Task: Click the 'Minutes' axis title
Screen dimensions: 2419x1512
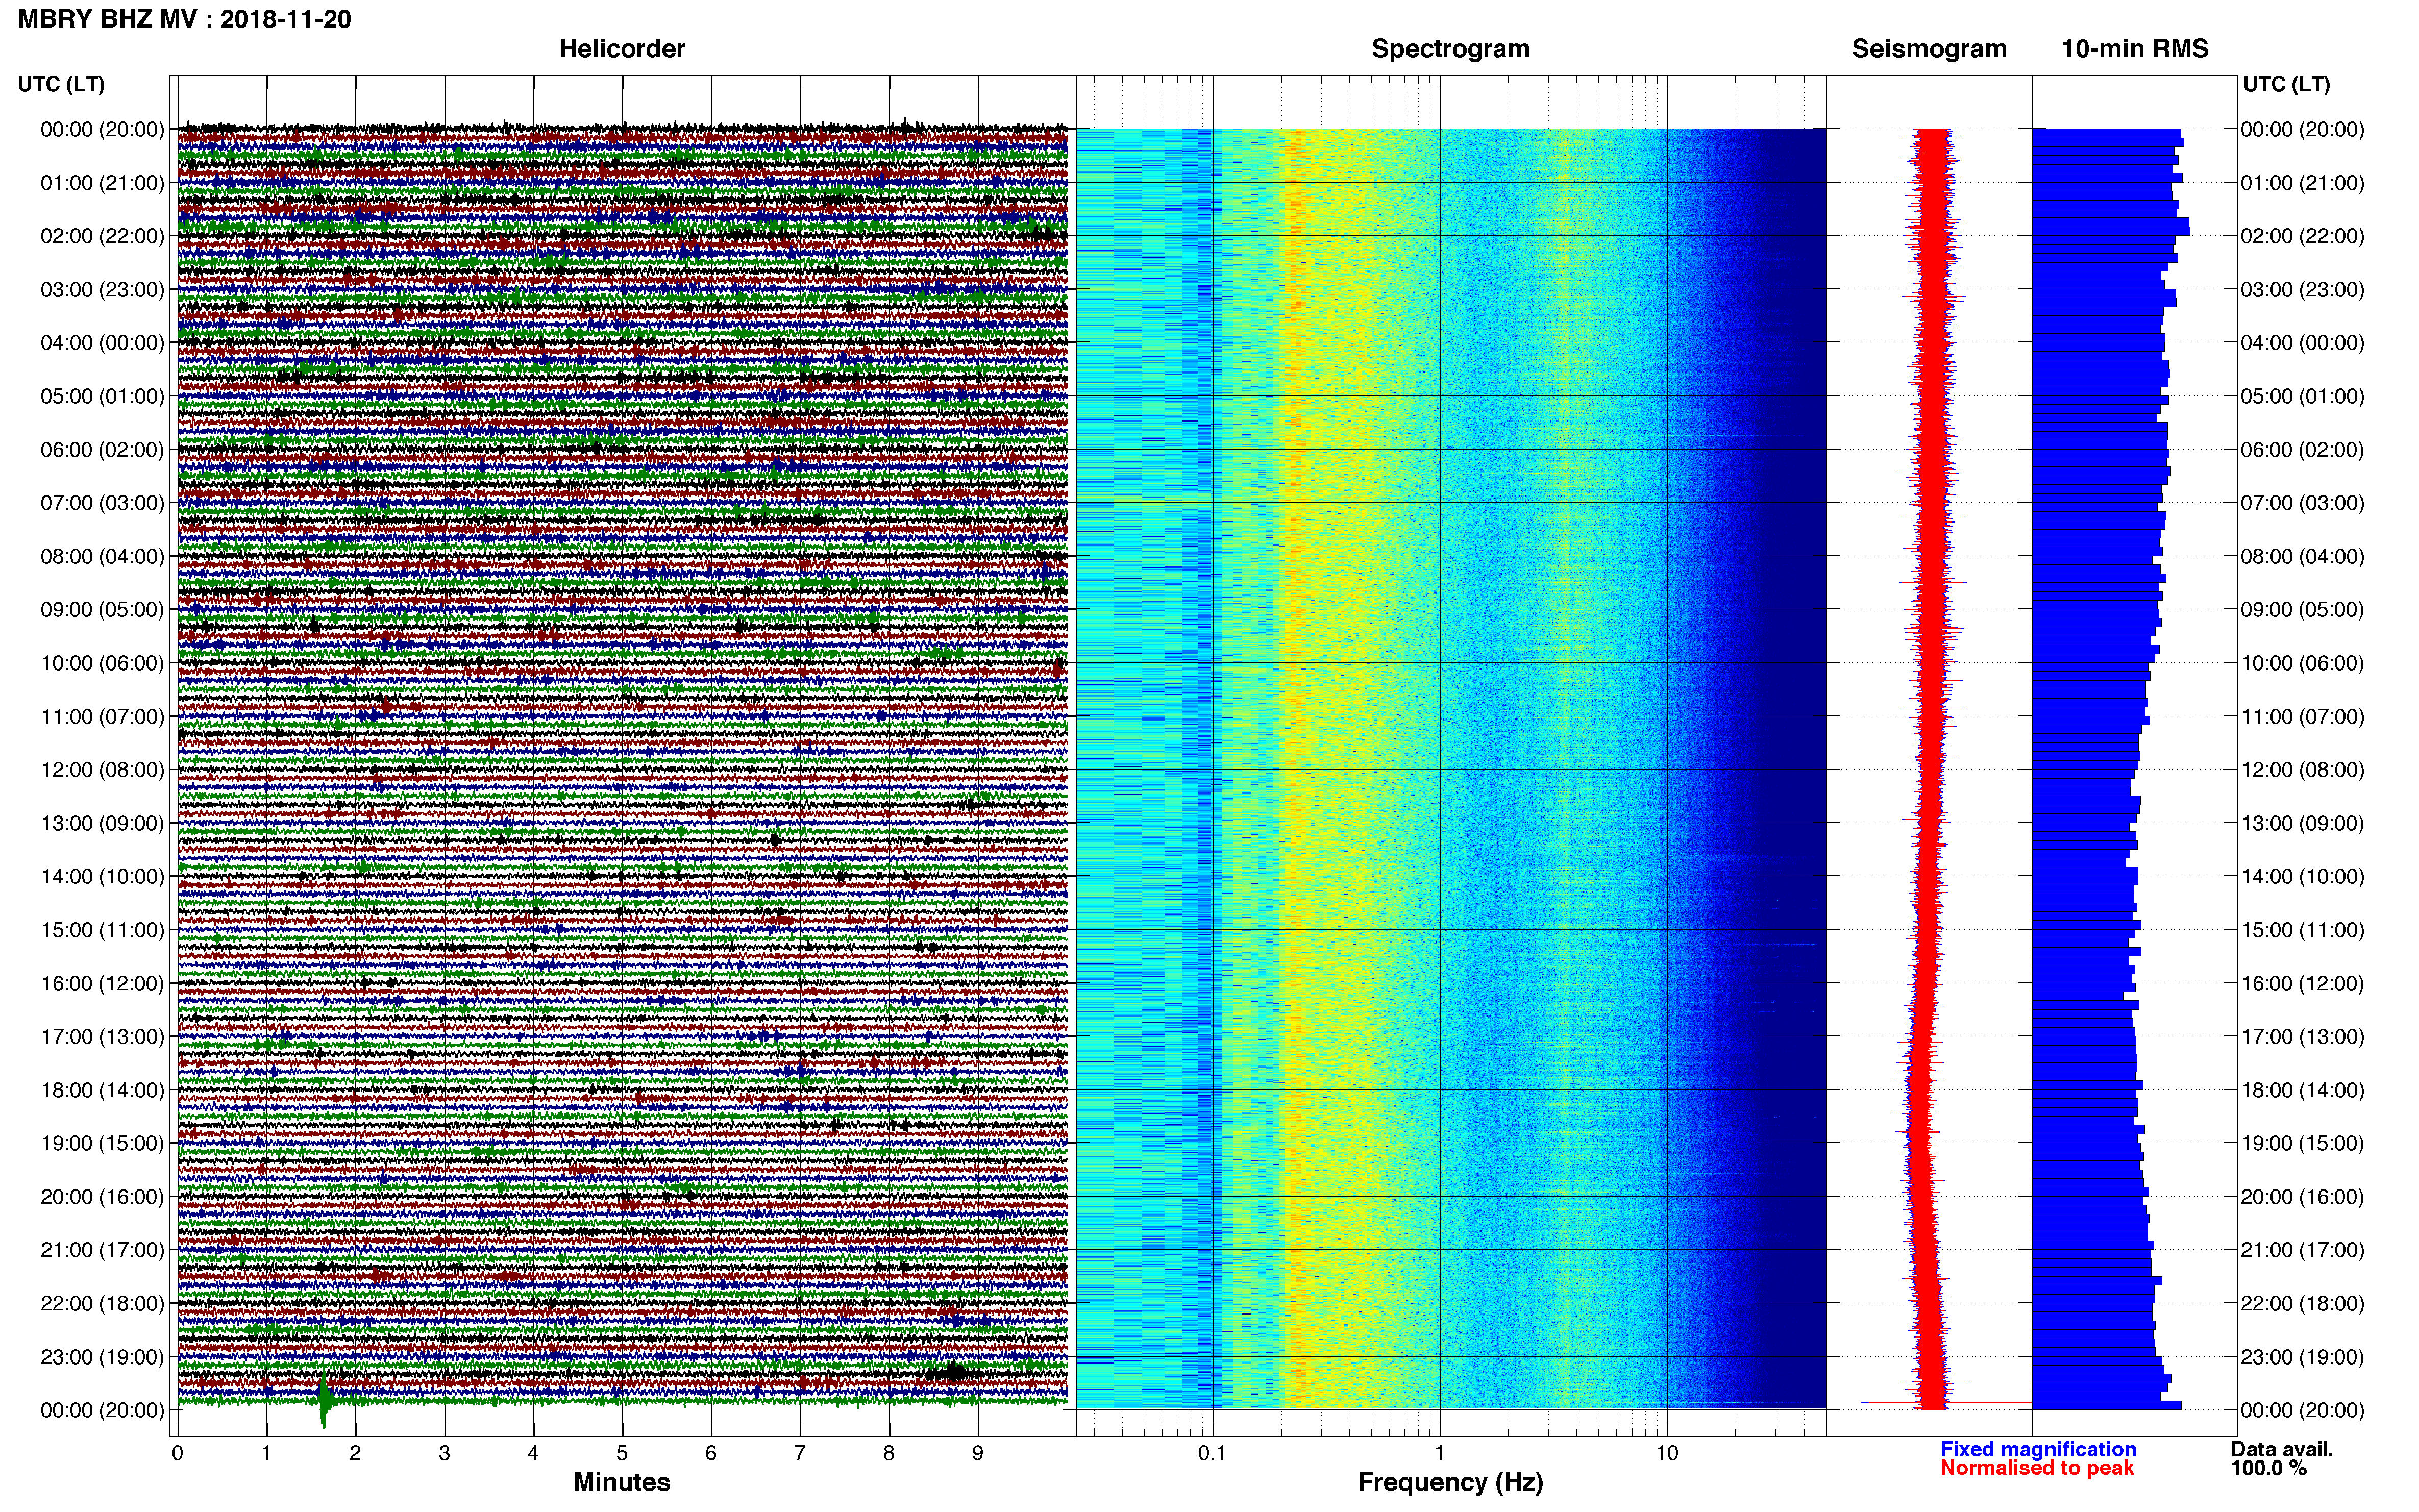Action: click(x=622, y=1482)
